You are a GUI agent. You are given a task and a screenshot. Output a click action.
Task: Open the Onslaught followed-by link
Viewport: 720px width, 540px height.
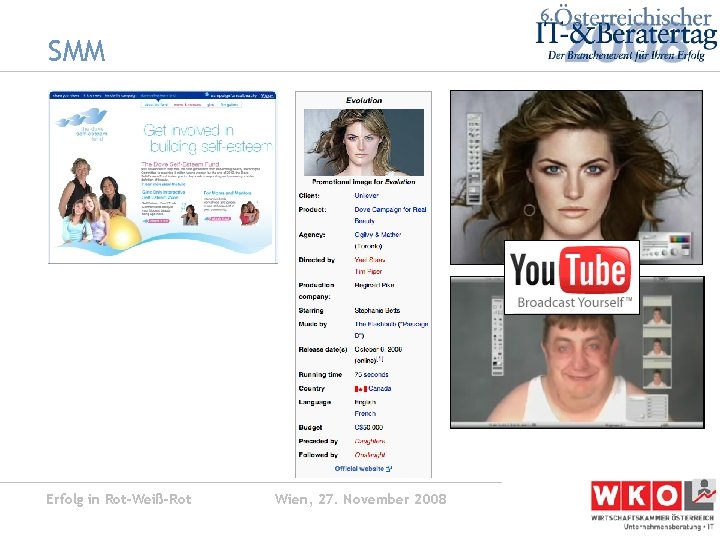tap(370, 455)
